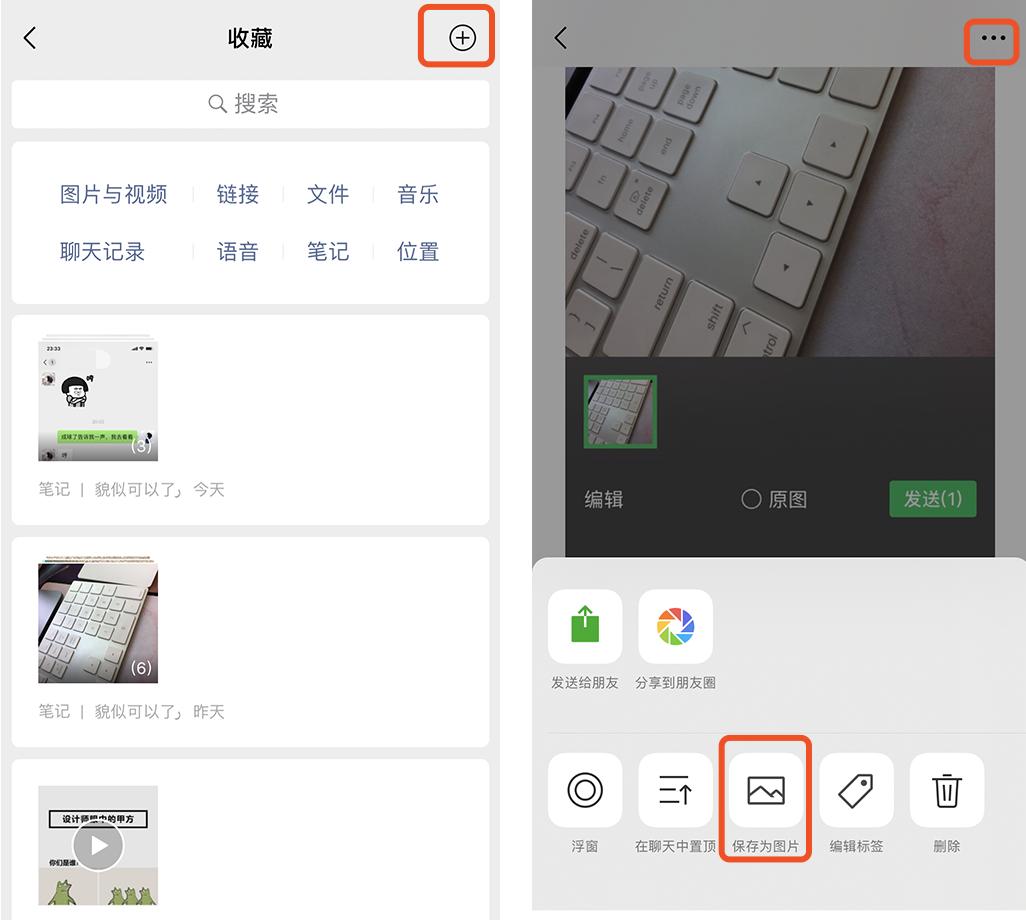The image size is (1026, 920).
Task: Open the 聊天记录 chat history filter
Action: pos(103,252)
